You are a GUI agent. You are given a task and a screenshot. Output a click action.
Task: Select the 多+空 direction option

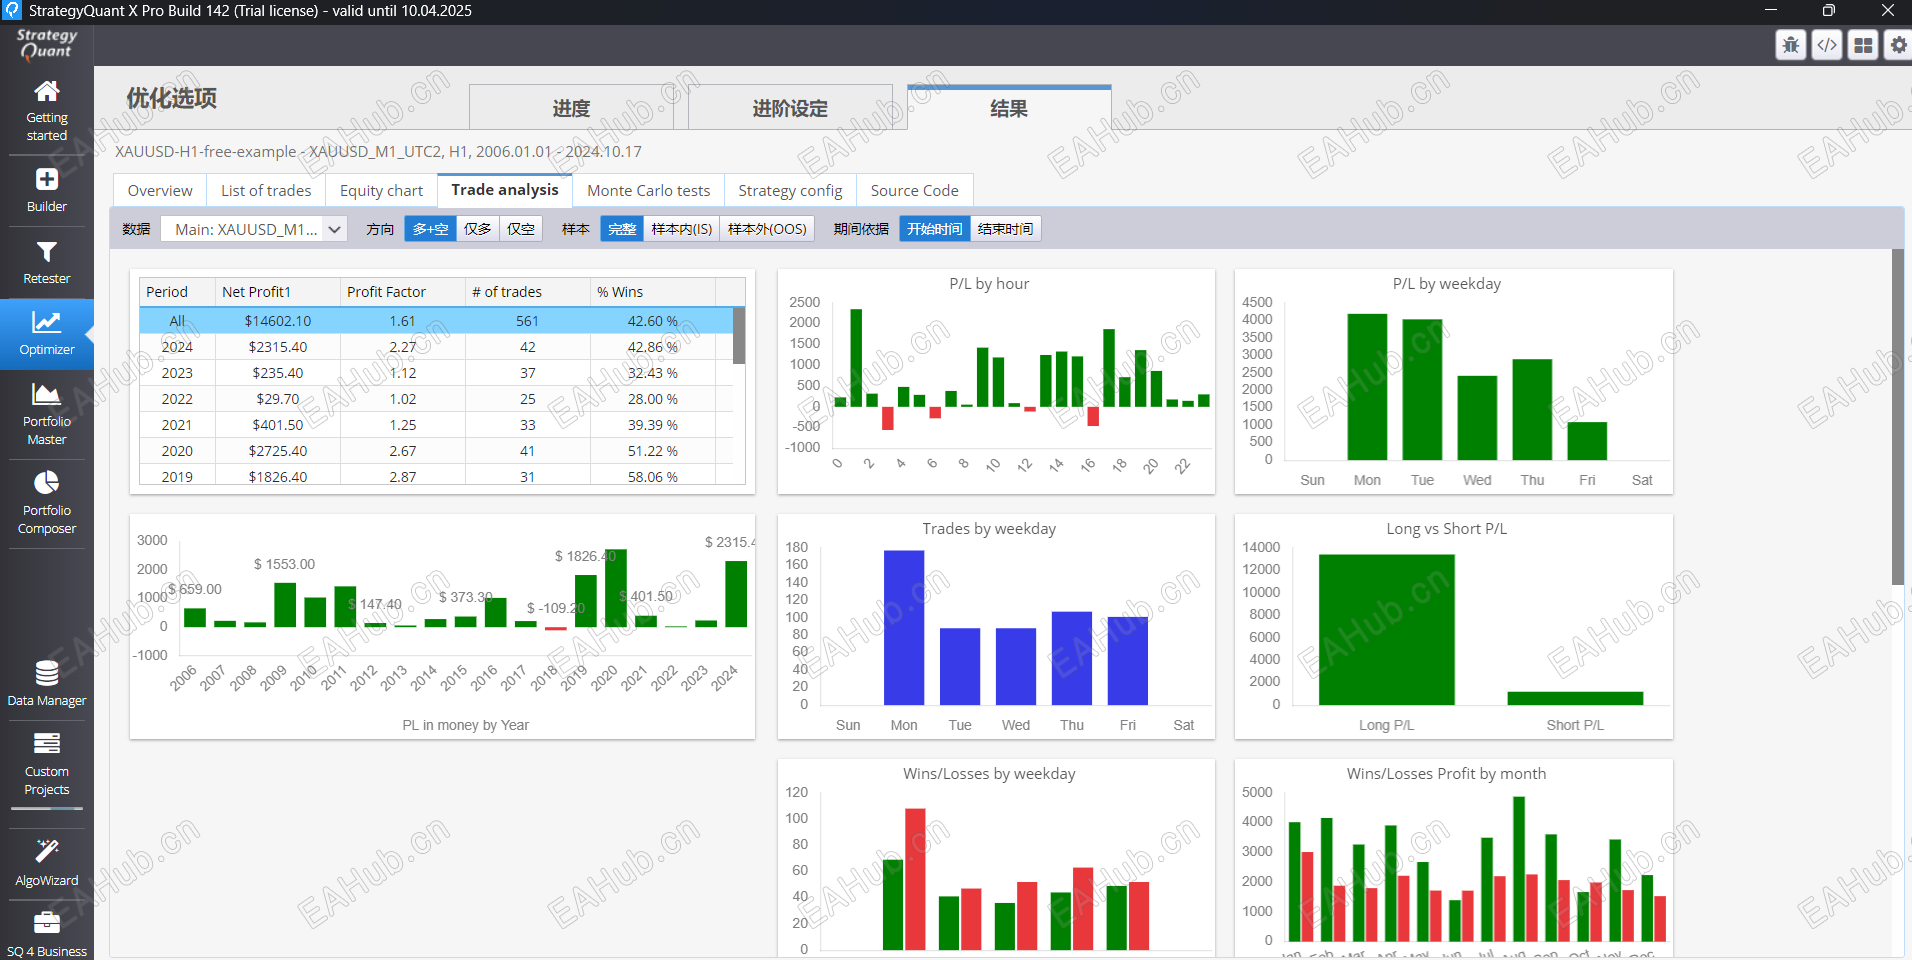[431, 229]
